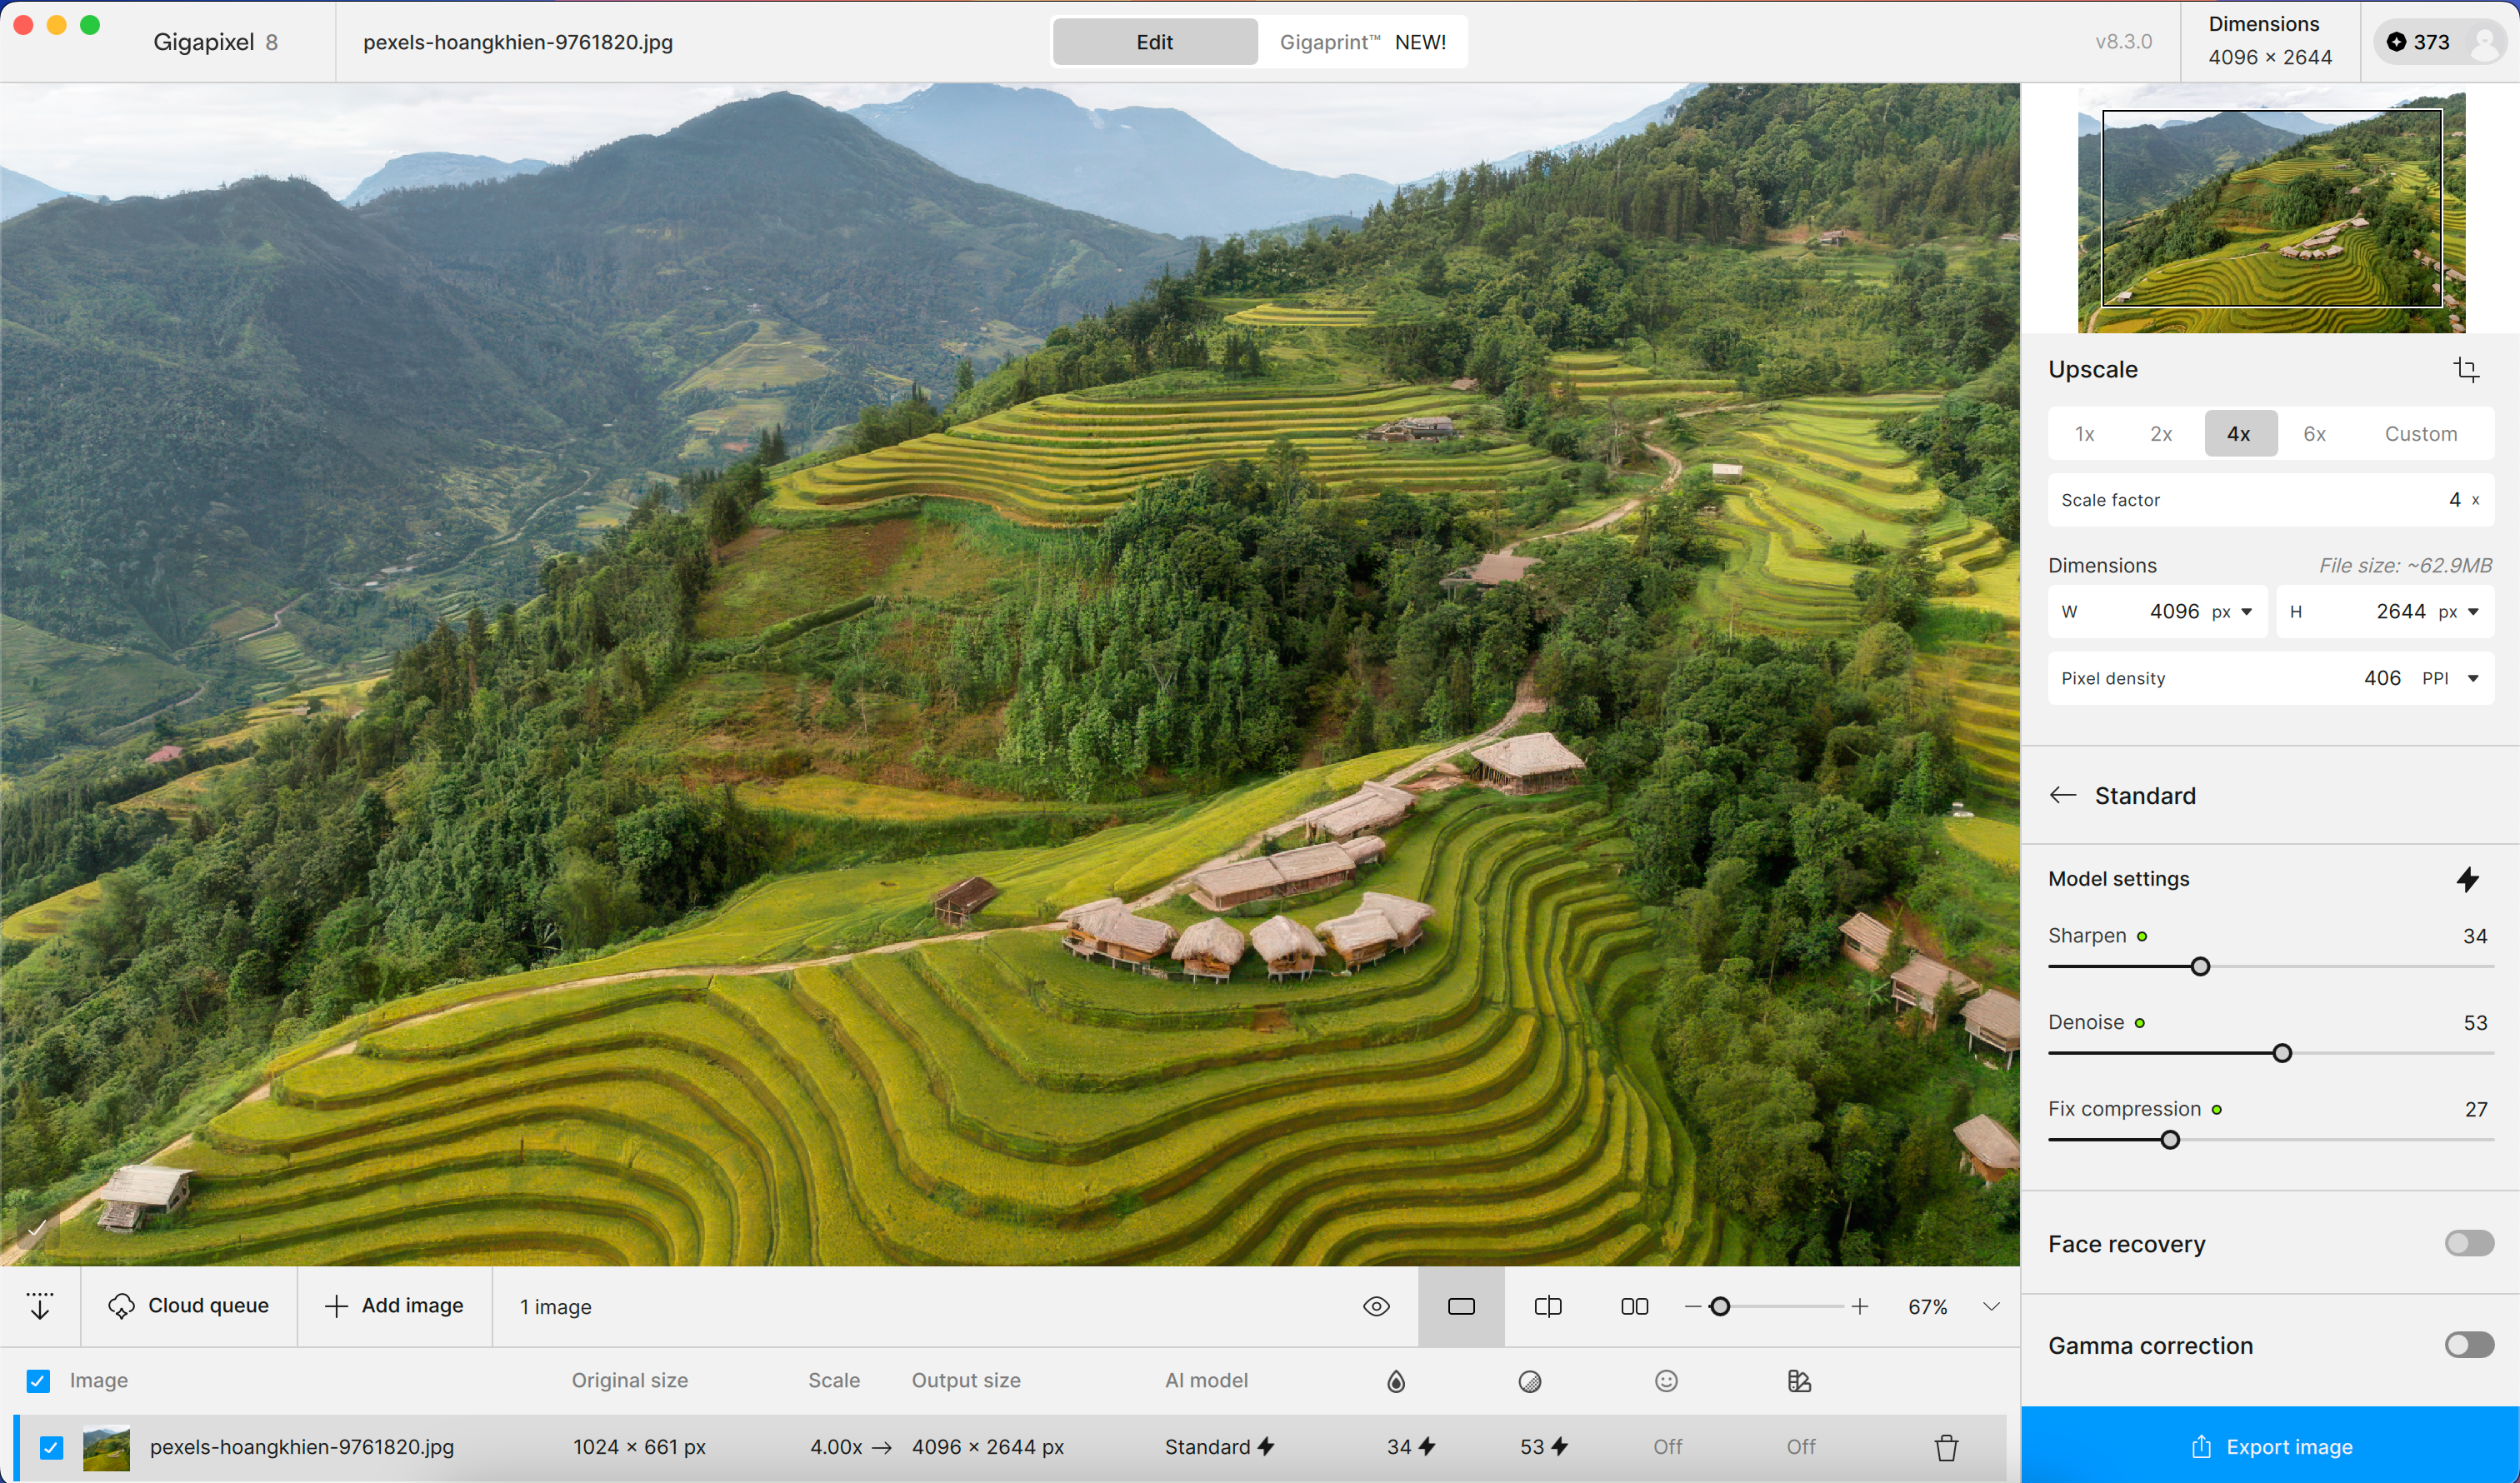Enable the Face recovery switch
Screen dimensions: 2520x1483
[x=2468, y=1243]
